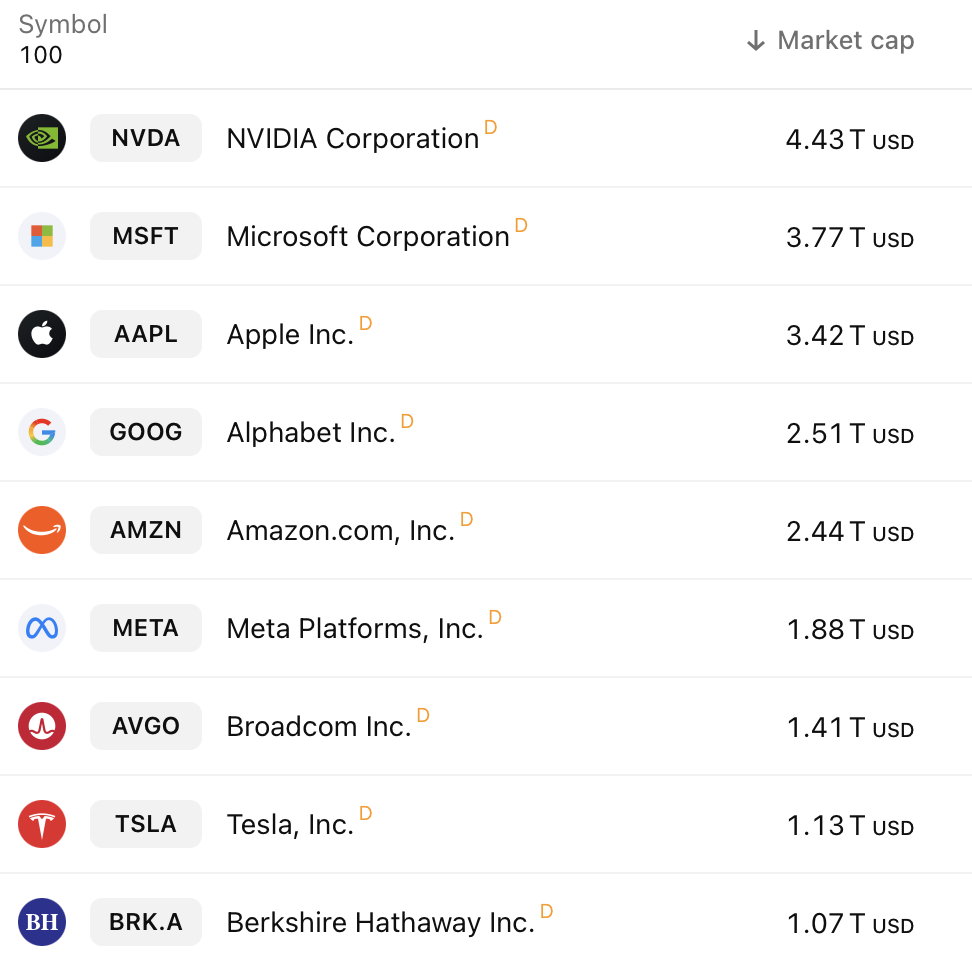Select the 1.41 T USD value
The image size is (972, 966).
[x=850, y=727]
